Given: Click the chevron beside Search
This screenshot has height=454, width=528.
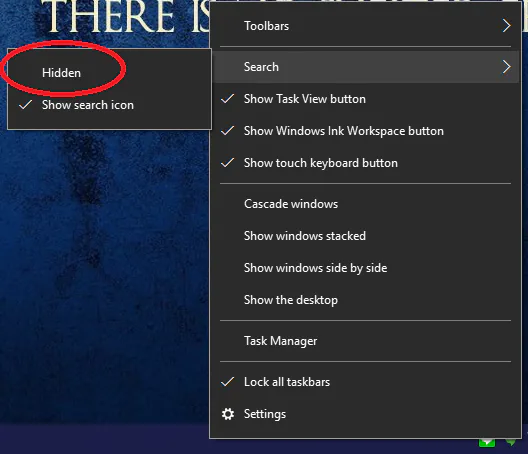Looking at the screenshot, I should click(x=506, y=67).
